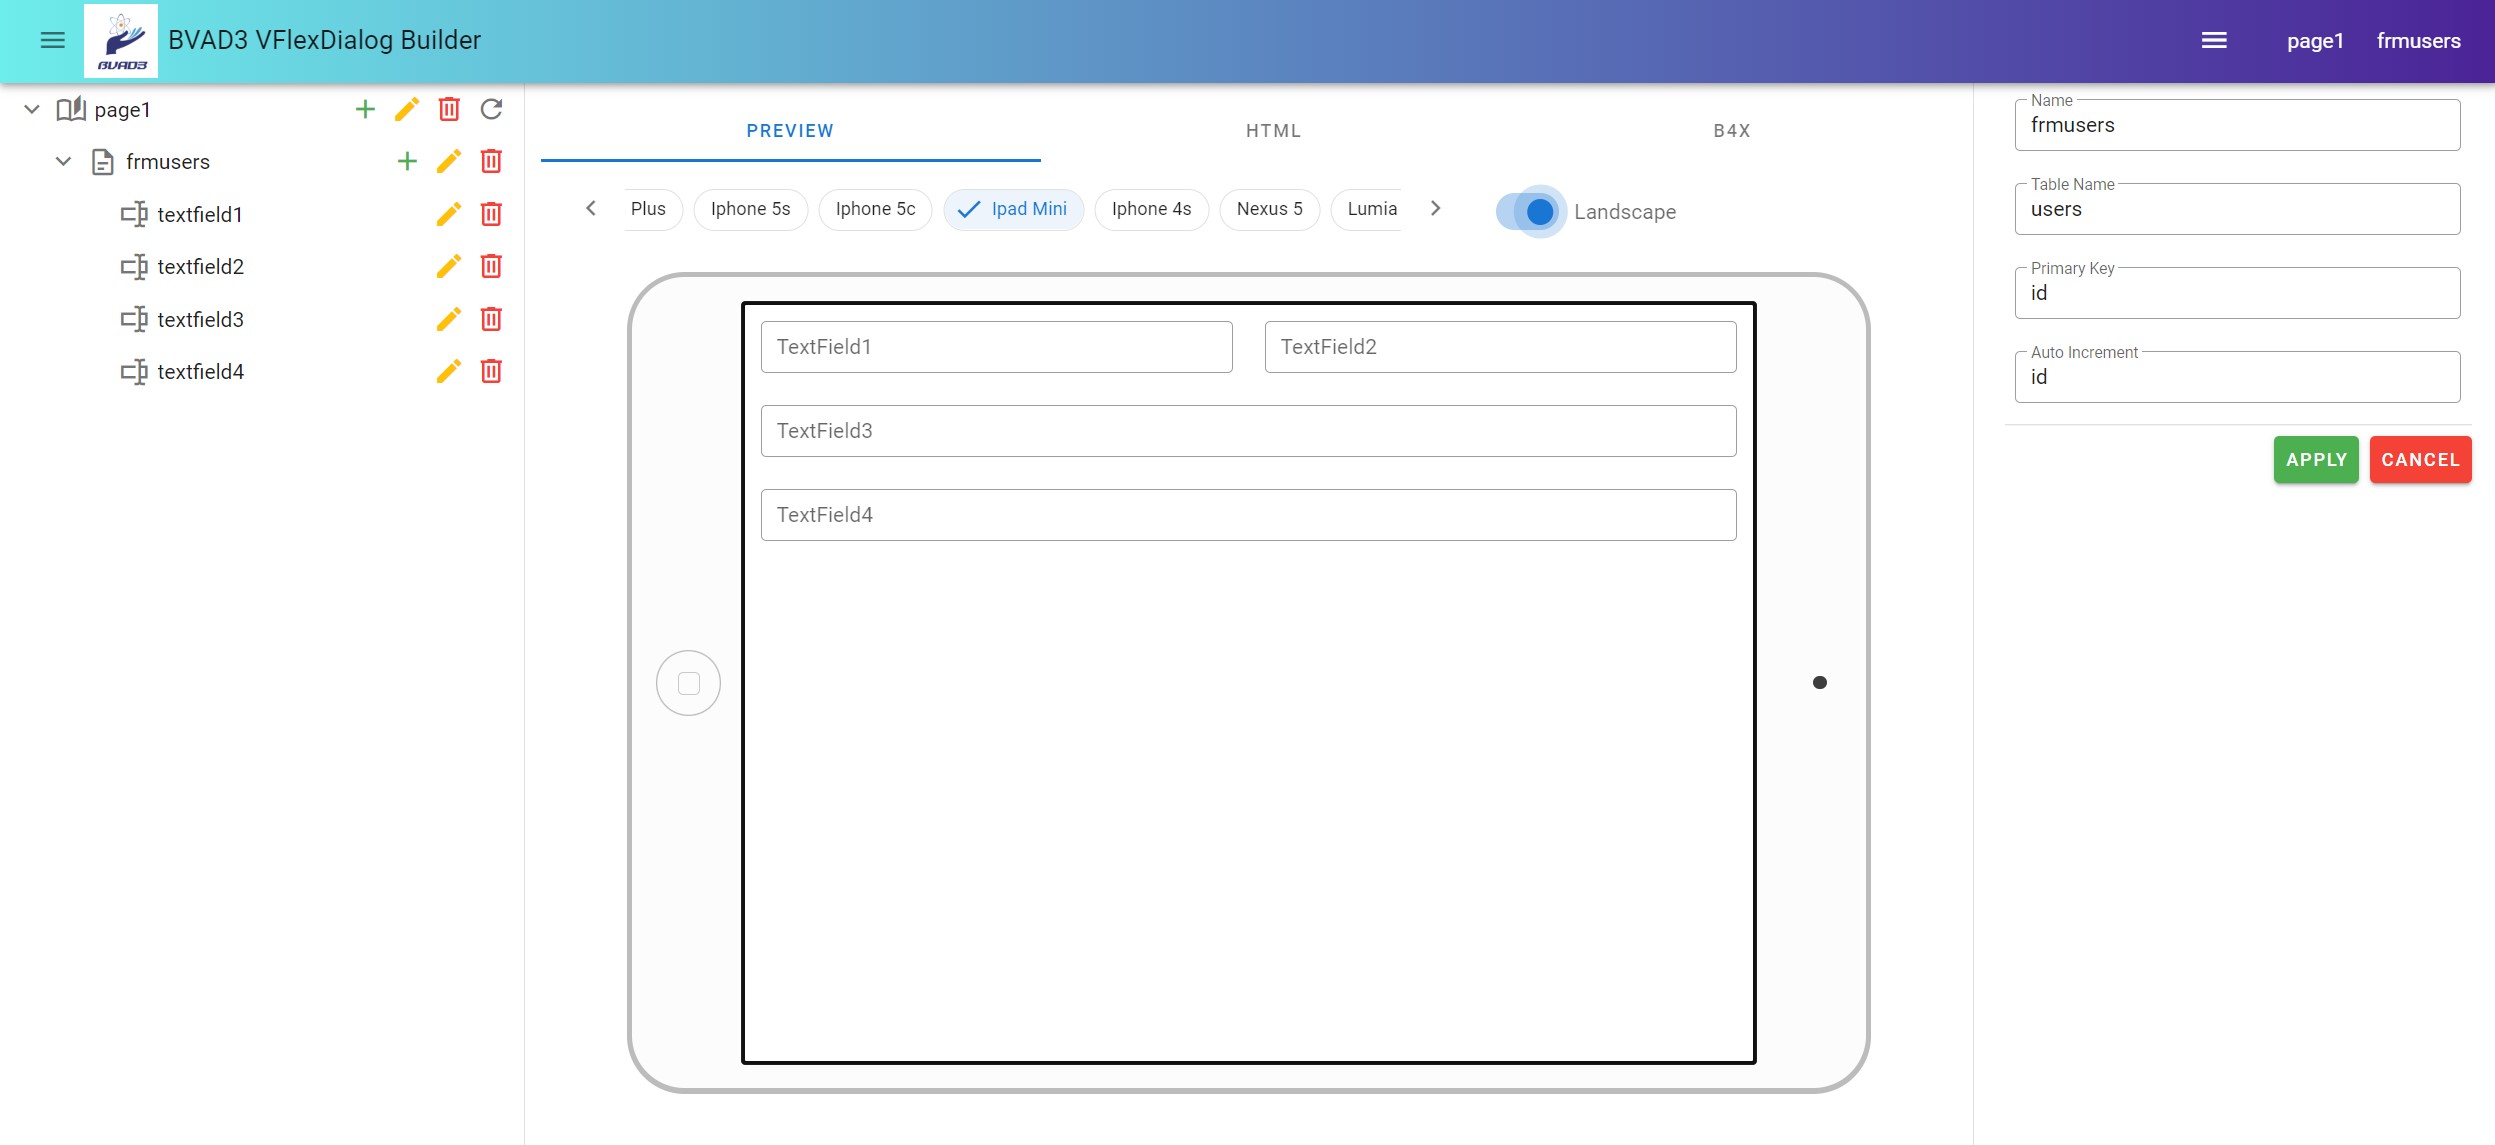2495x1145 pixels.
Task: Collapse the page1 tree node
Action: coord(32,109)
